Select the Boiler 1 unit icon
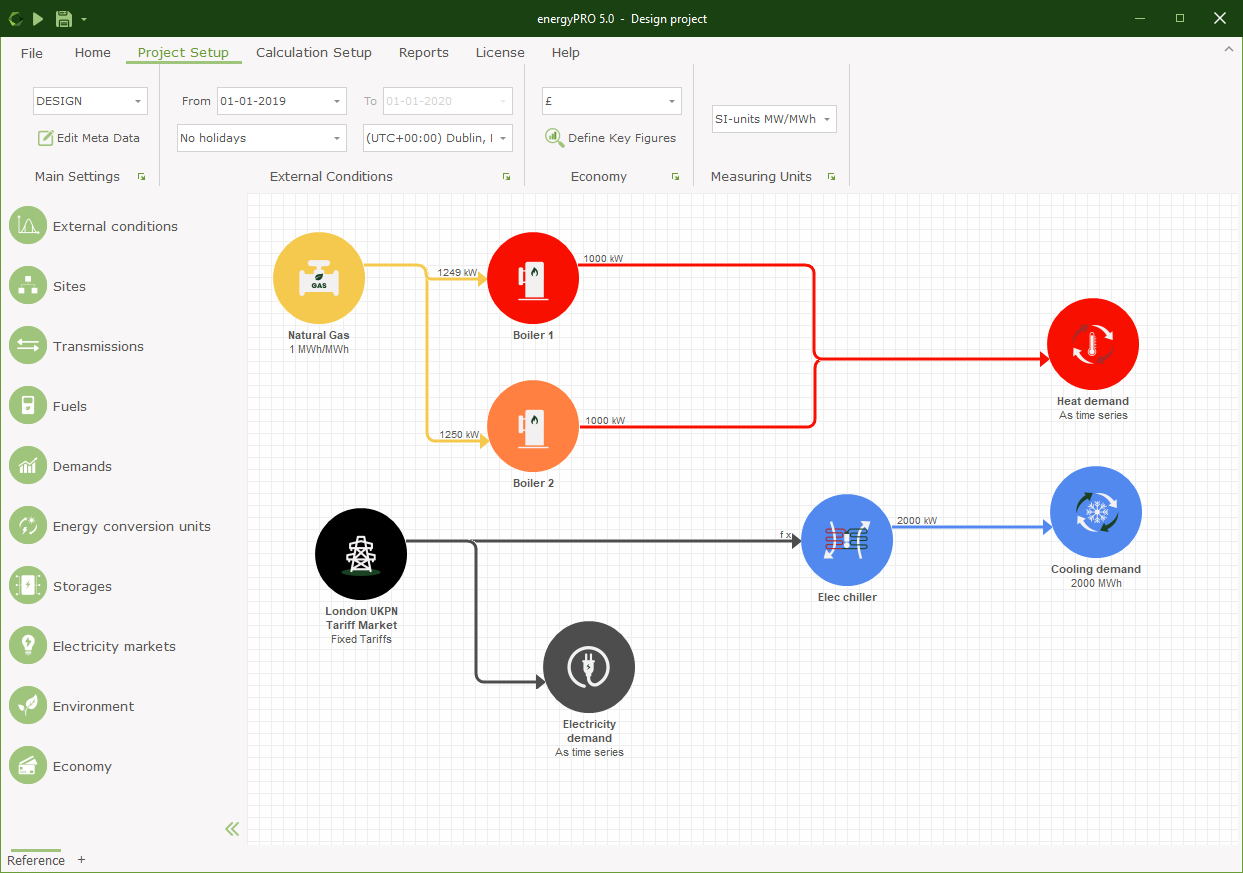The width and height of the screenshot is (1243, 873). point(533,278)
